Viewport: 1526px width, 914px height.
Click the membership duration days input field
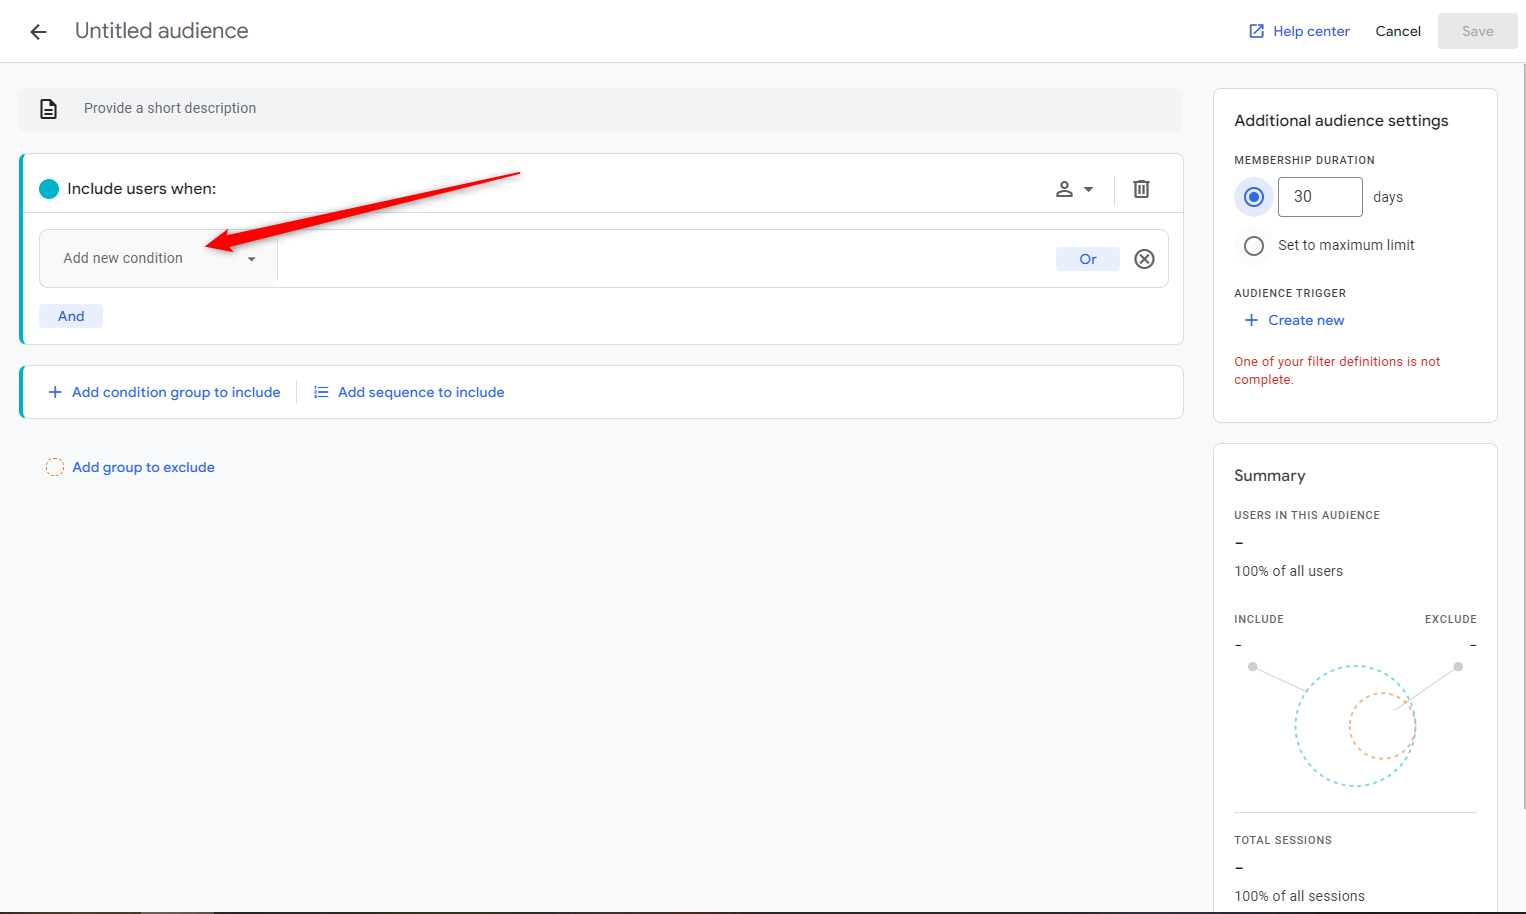pos(1319,197)
